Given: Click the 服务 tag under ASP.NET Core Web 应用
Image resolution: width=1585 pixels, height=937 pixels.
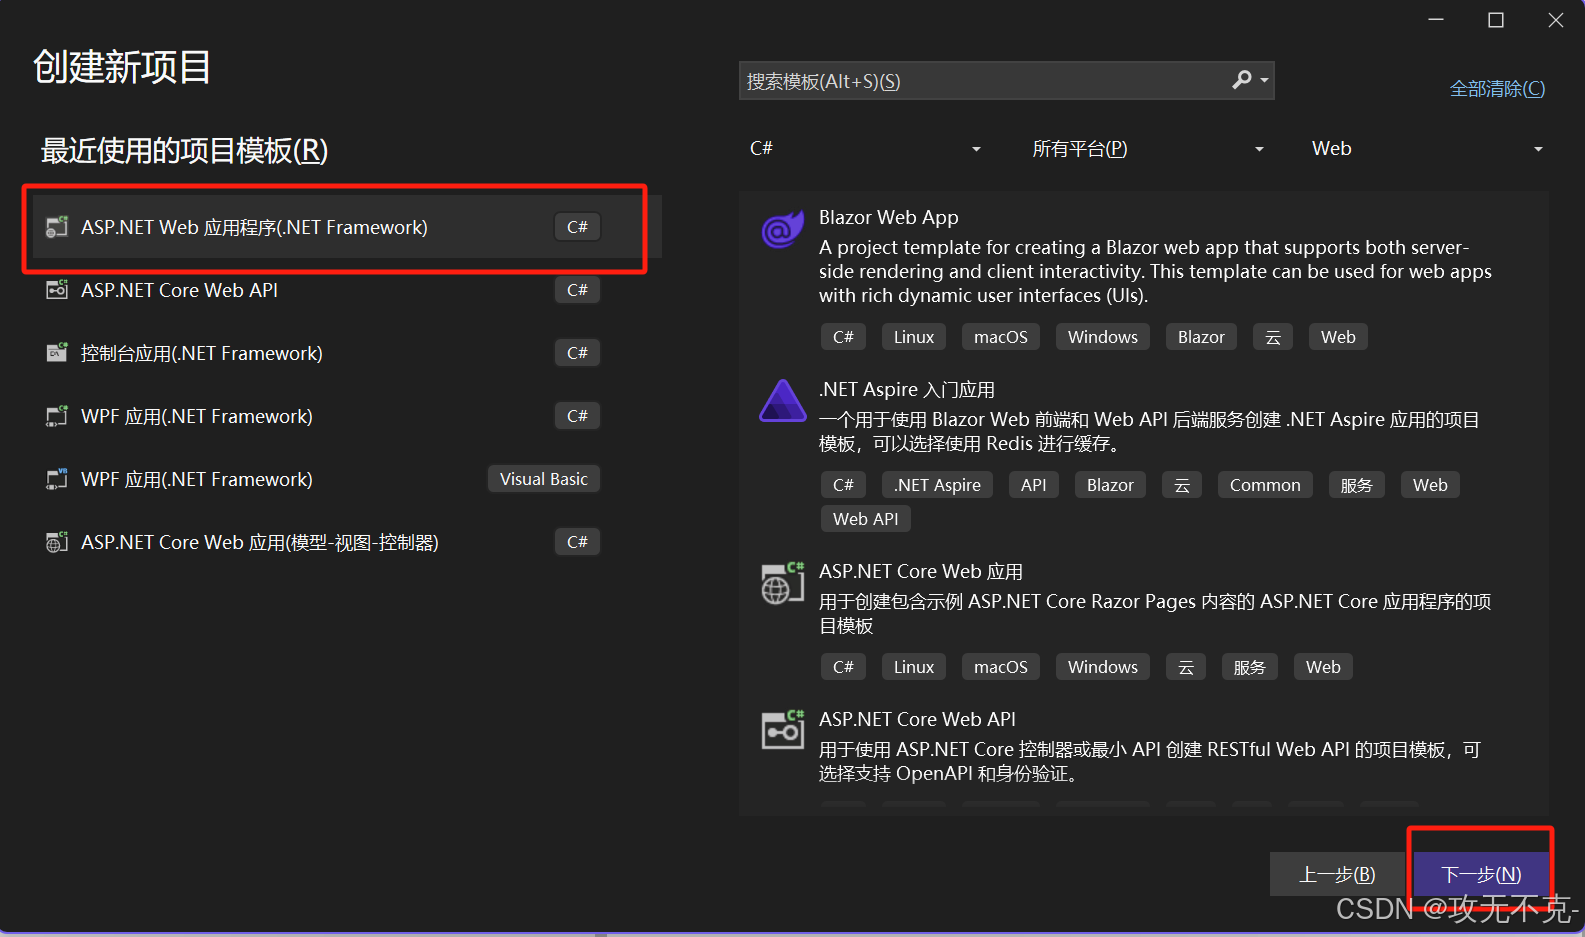Looking at the screenshot, I should pos(1250,667).
